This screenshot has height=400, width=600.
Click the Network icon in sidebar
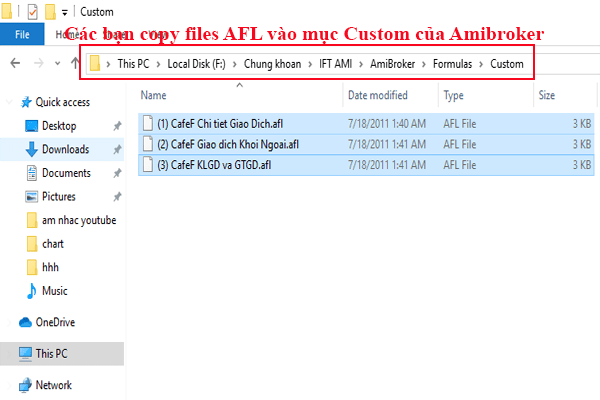[25, 385]
